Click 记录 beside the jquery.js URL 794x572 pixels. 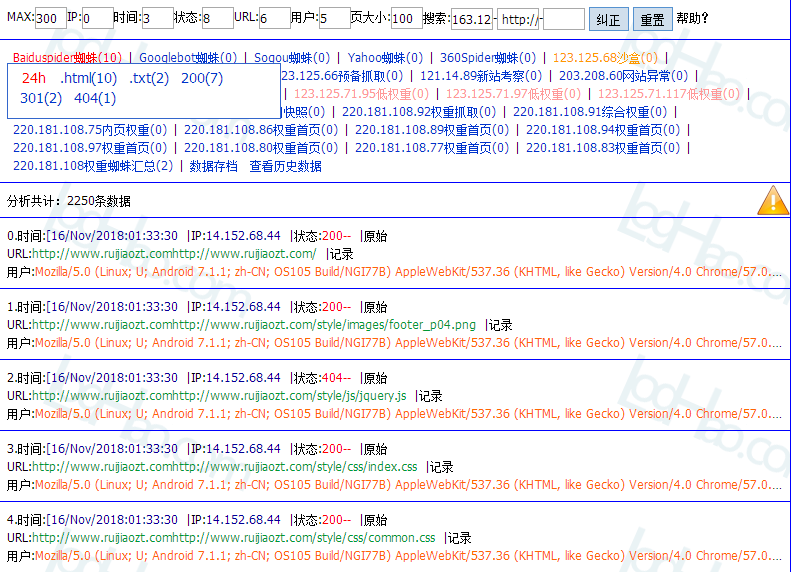click(430, 396)
